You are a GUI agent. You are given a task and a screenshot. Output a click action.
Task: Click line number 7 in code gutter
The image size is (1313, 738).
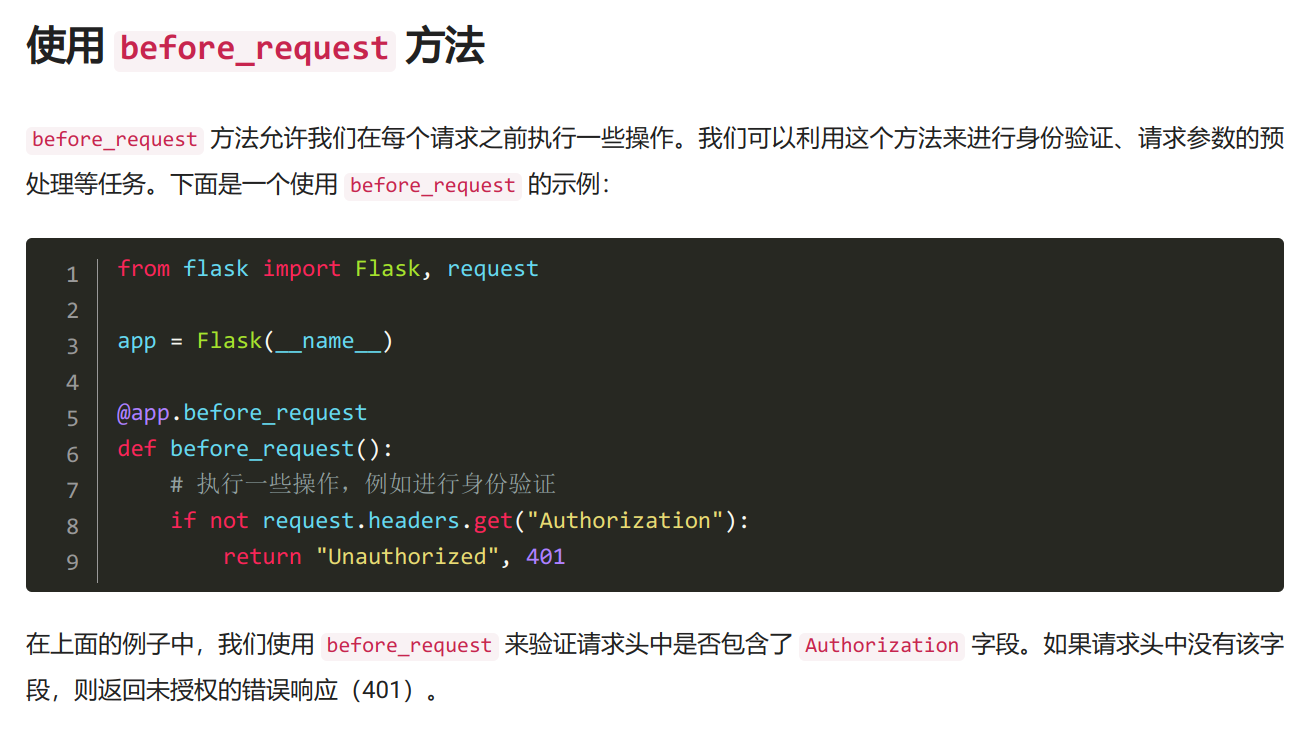point(72,490)
